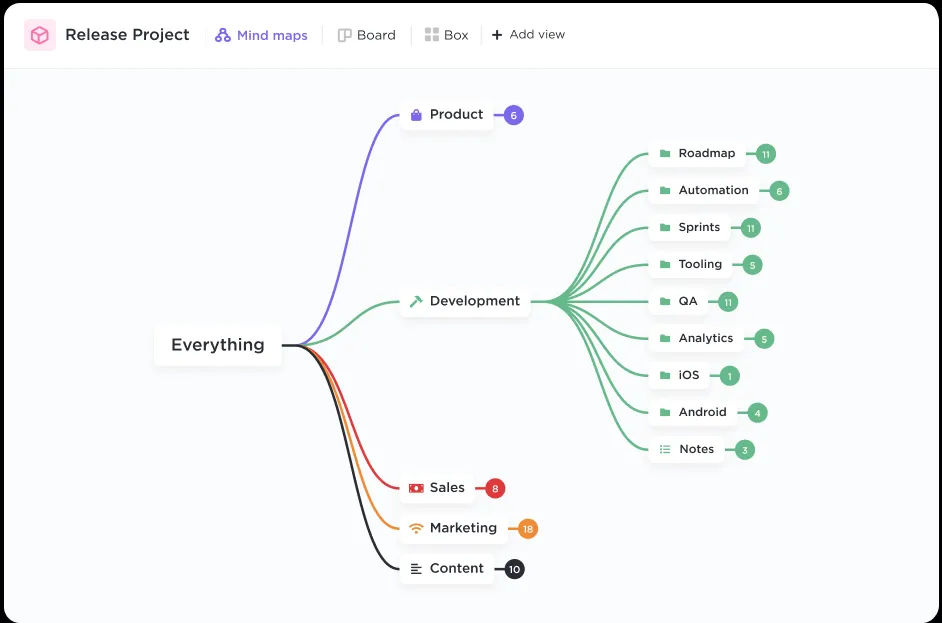Open the Mind maps view link

[x=261, y=34]
